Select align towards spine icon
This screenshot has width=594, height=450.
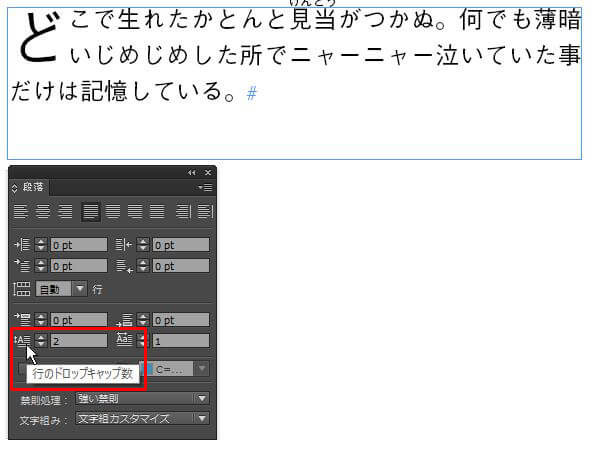click(183, 212)
